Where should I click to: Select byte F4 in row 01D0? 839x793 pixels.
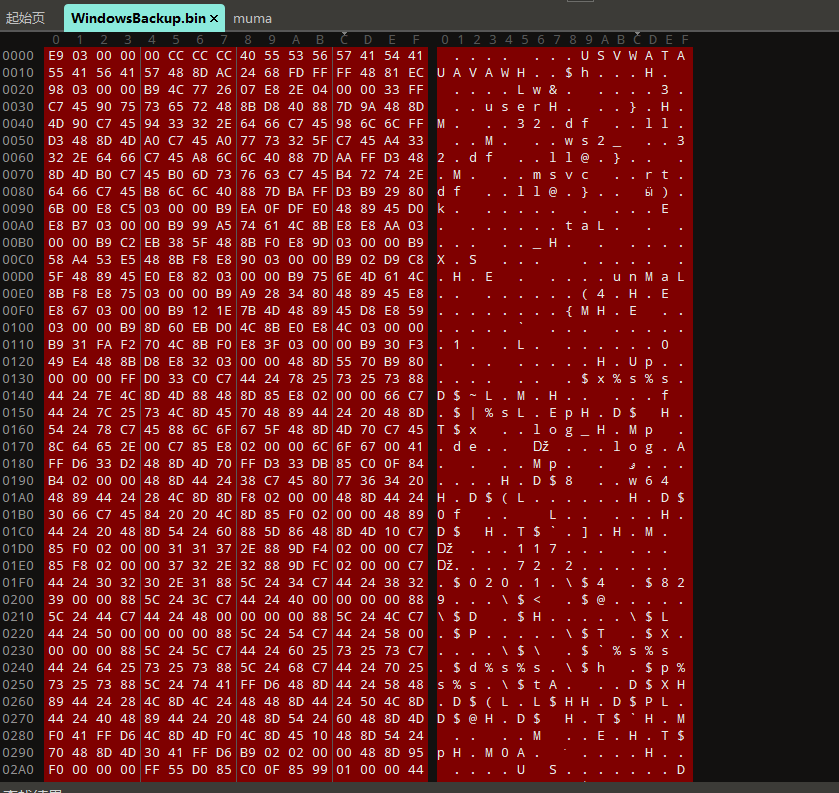(x=320, y=548)
